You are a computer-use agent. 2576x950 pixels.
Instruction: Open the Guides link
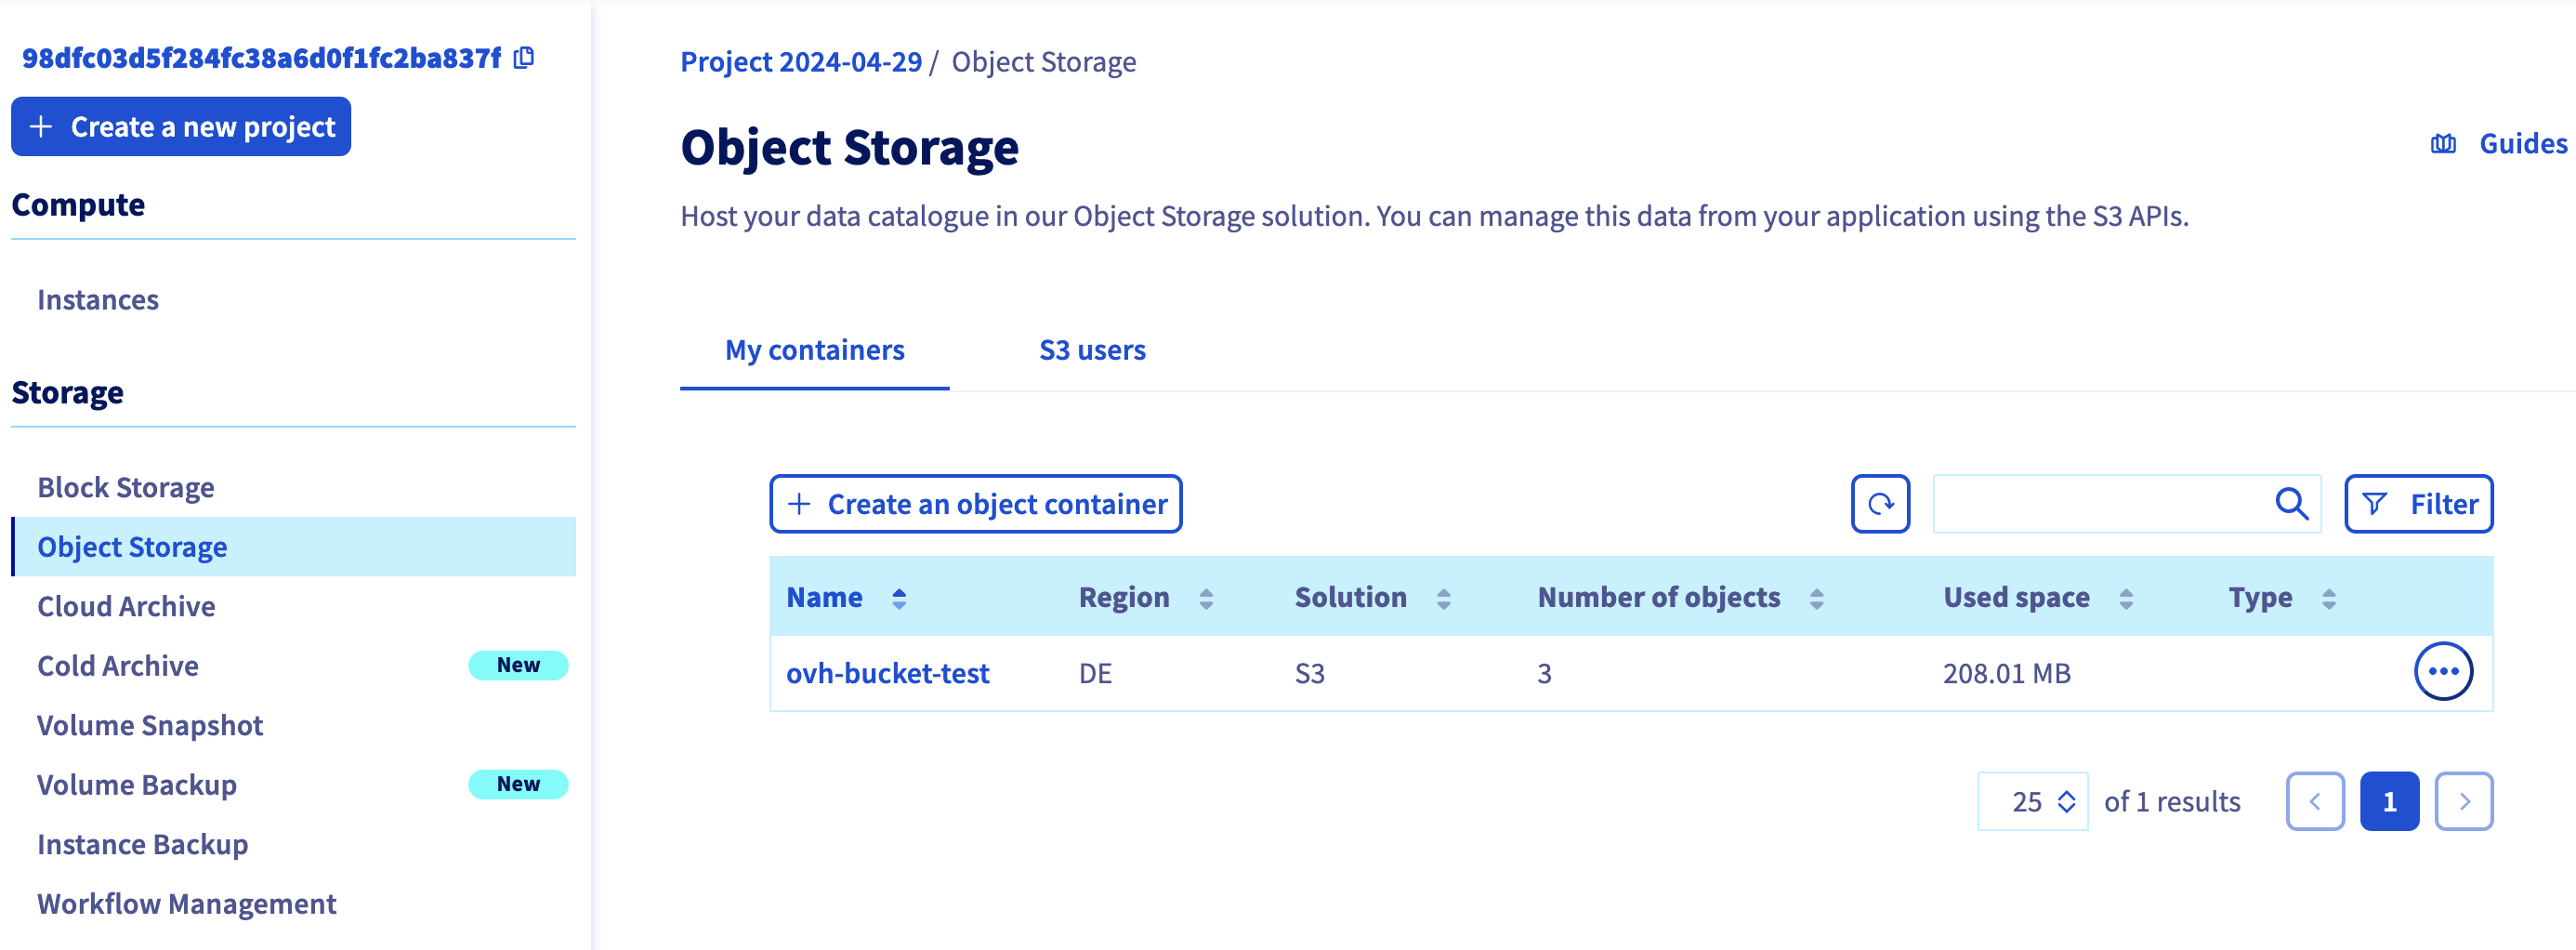tap(2522, 144)
